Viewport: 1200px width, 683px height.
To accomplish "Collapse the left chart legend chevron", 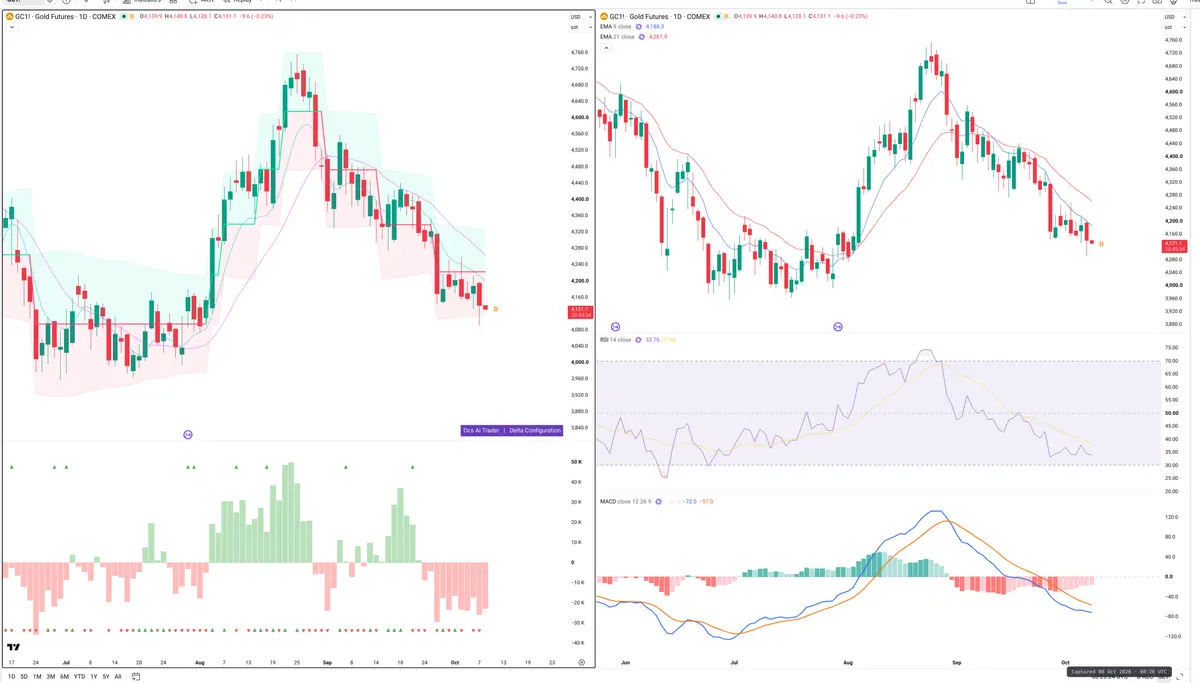I will 11,28.
